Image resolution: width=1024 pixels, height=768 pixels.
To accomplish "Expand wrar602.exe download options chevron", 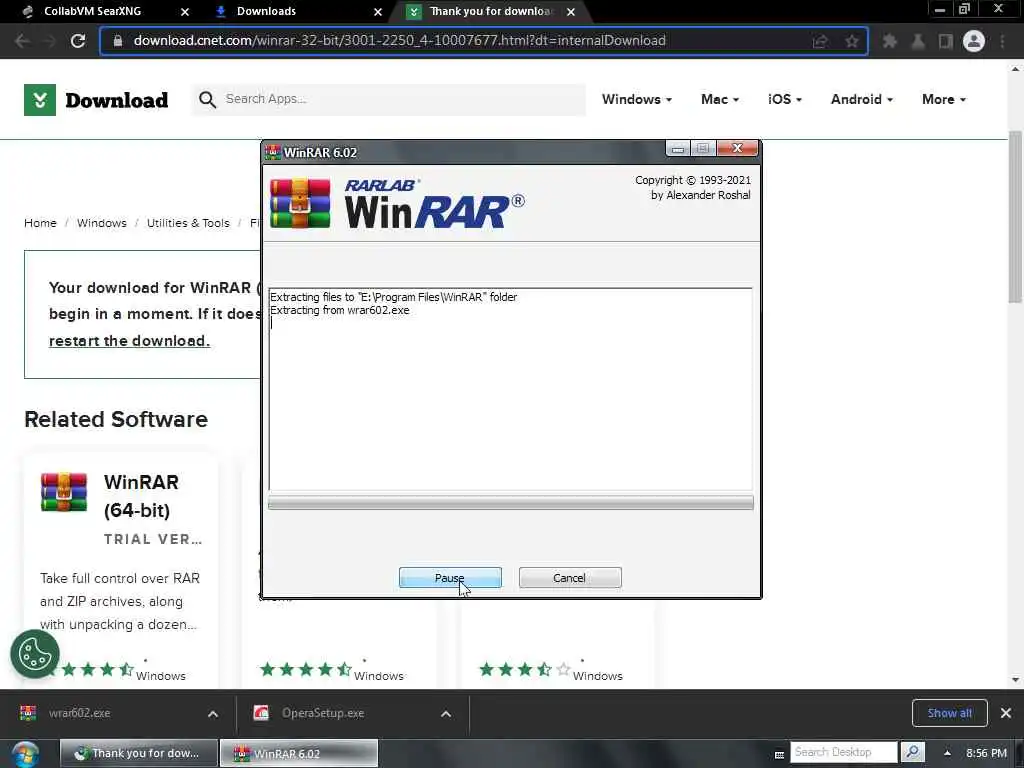I will coord(213,714).
